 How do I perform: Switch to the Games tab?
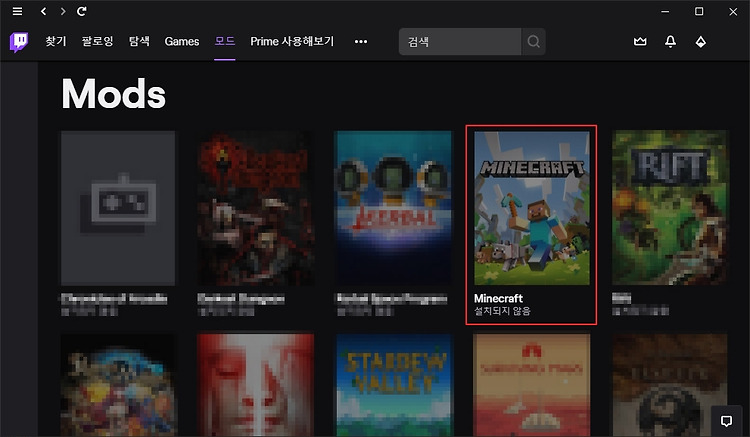[x=182, y=42]
